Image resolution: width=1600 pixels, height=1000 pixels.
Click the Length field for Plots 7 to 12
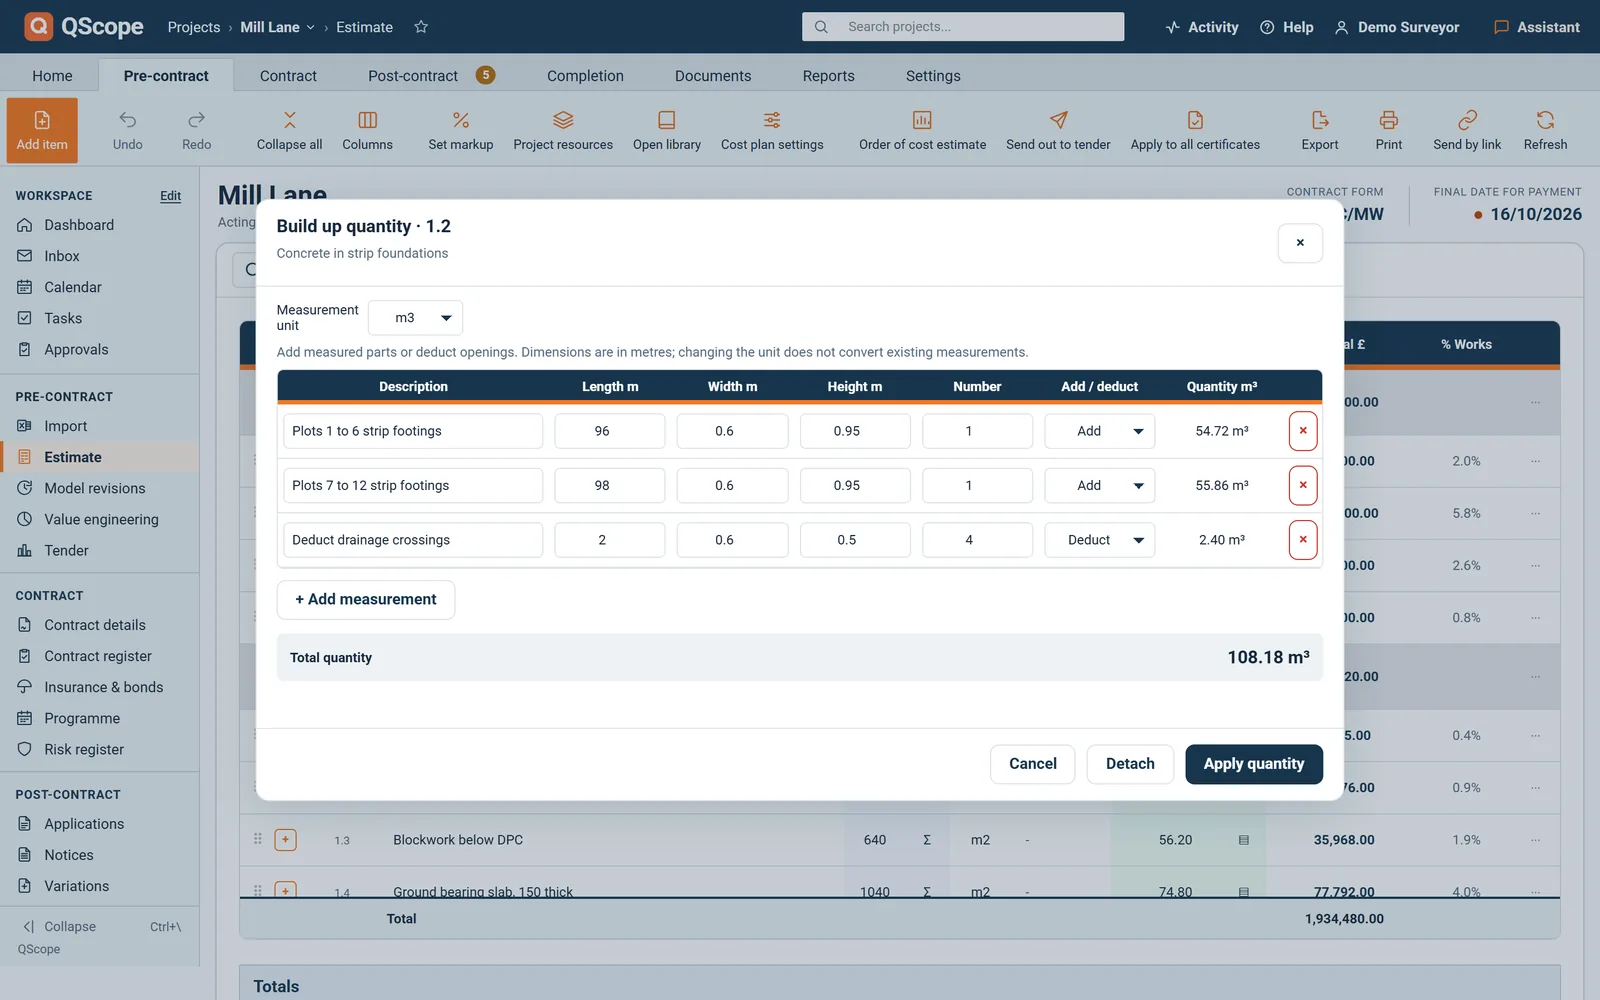coord(610,485)
